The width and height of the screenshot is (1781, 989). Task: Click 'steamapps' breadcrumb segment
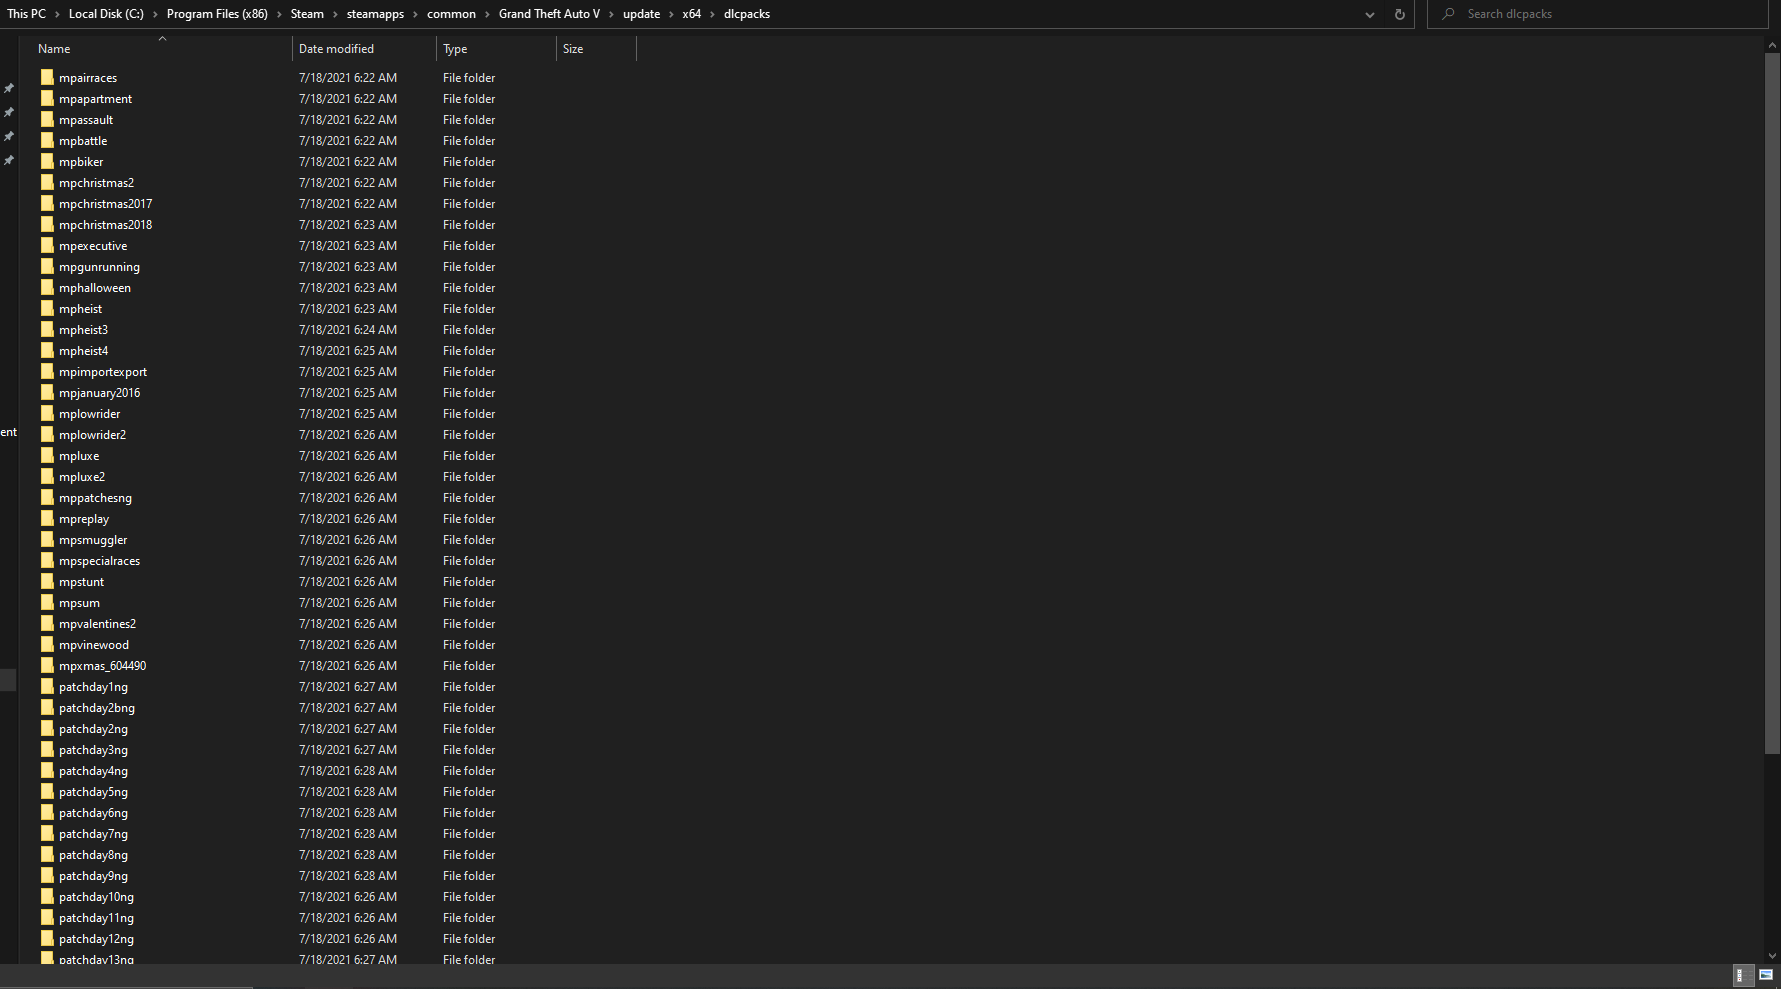click(x=375, y=14)
